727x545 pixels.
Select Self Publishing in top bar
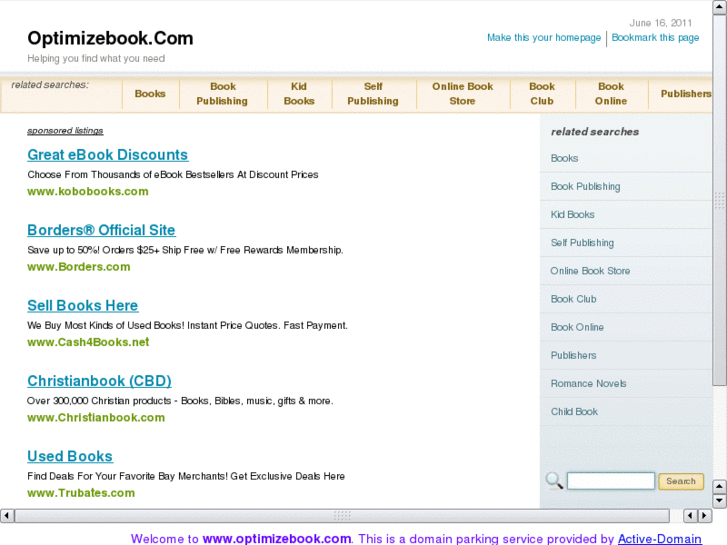pyautogui.click(x=373, y=94)
